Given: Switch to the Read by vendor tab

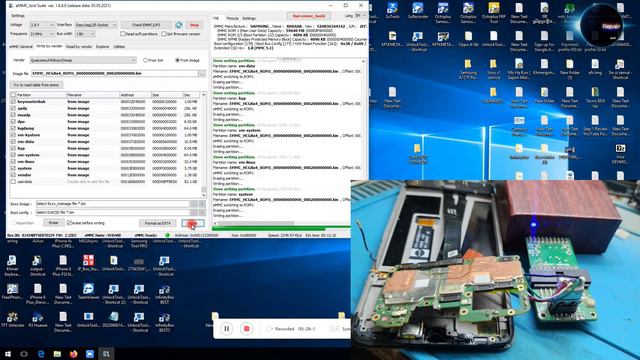Looking at the screenshot, I should [x=79, y=47].
